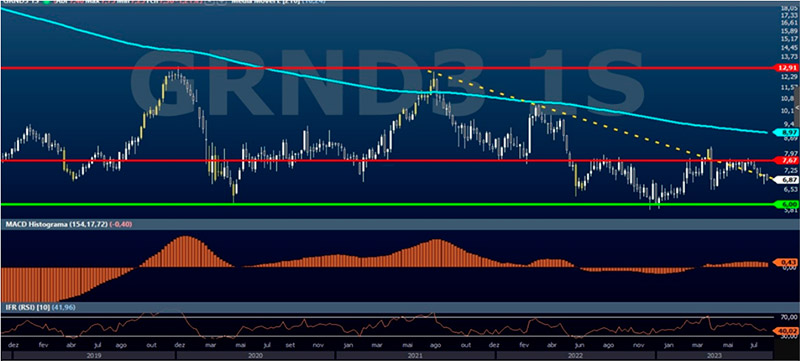
Task: Select the 2019 year segment on timeline
Action: [x=94, y=354]
